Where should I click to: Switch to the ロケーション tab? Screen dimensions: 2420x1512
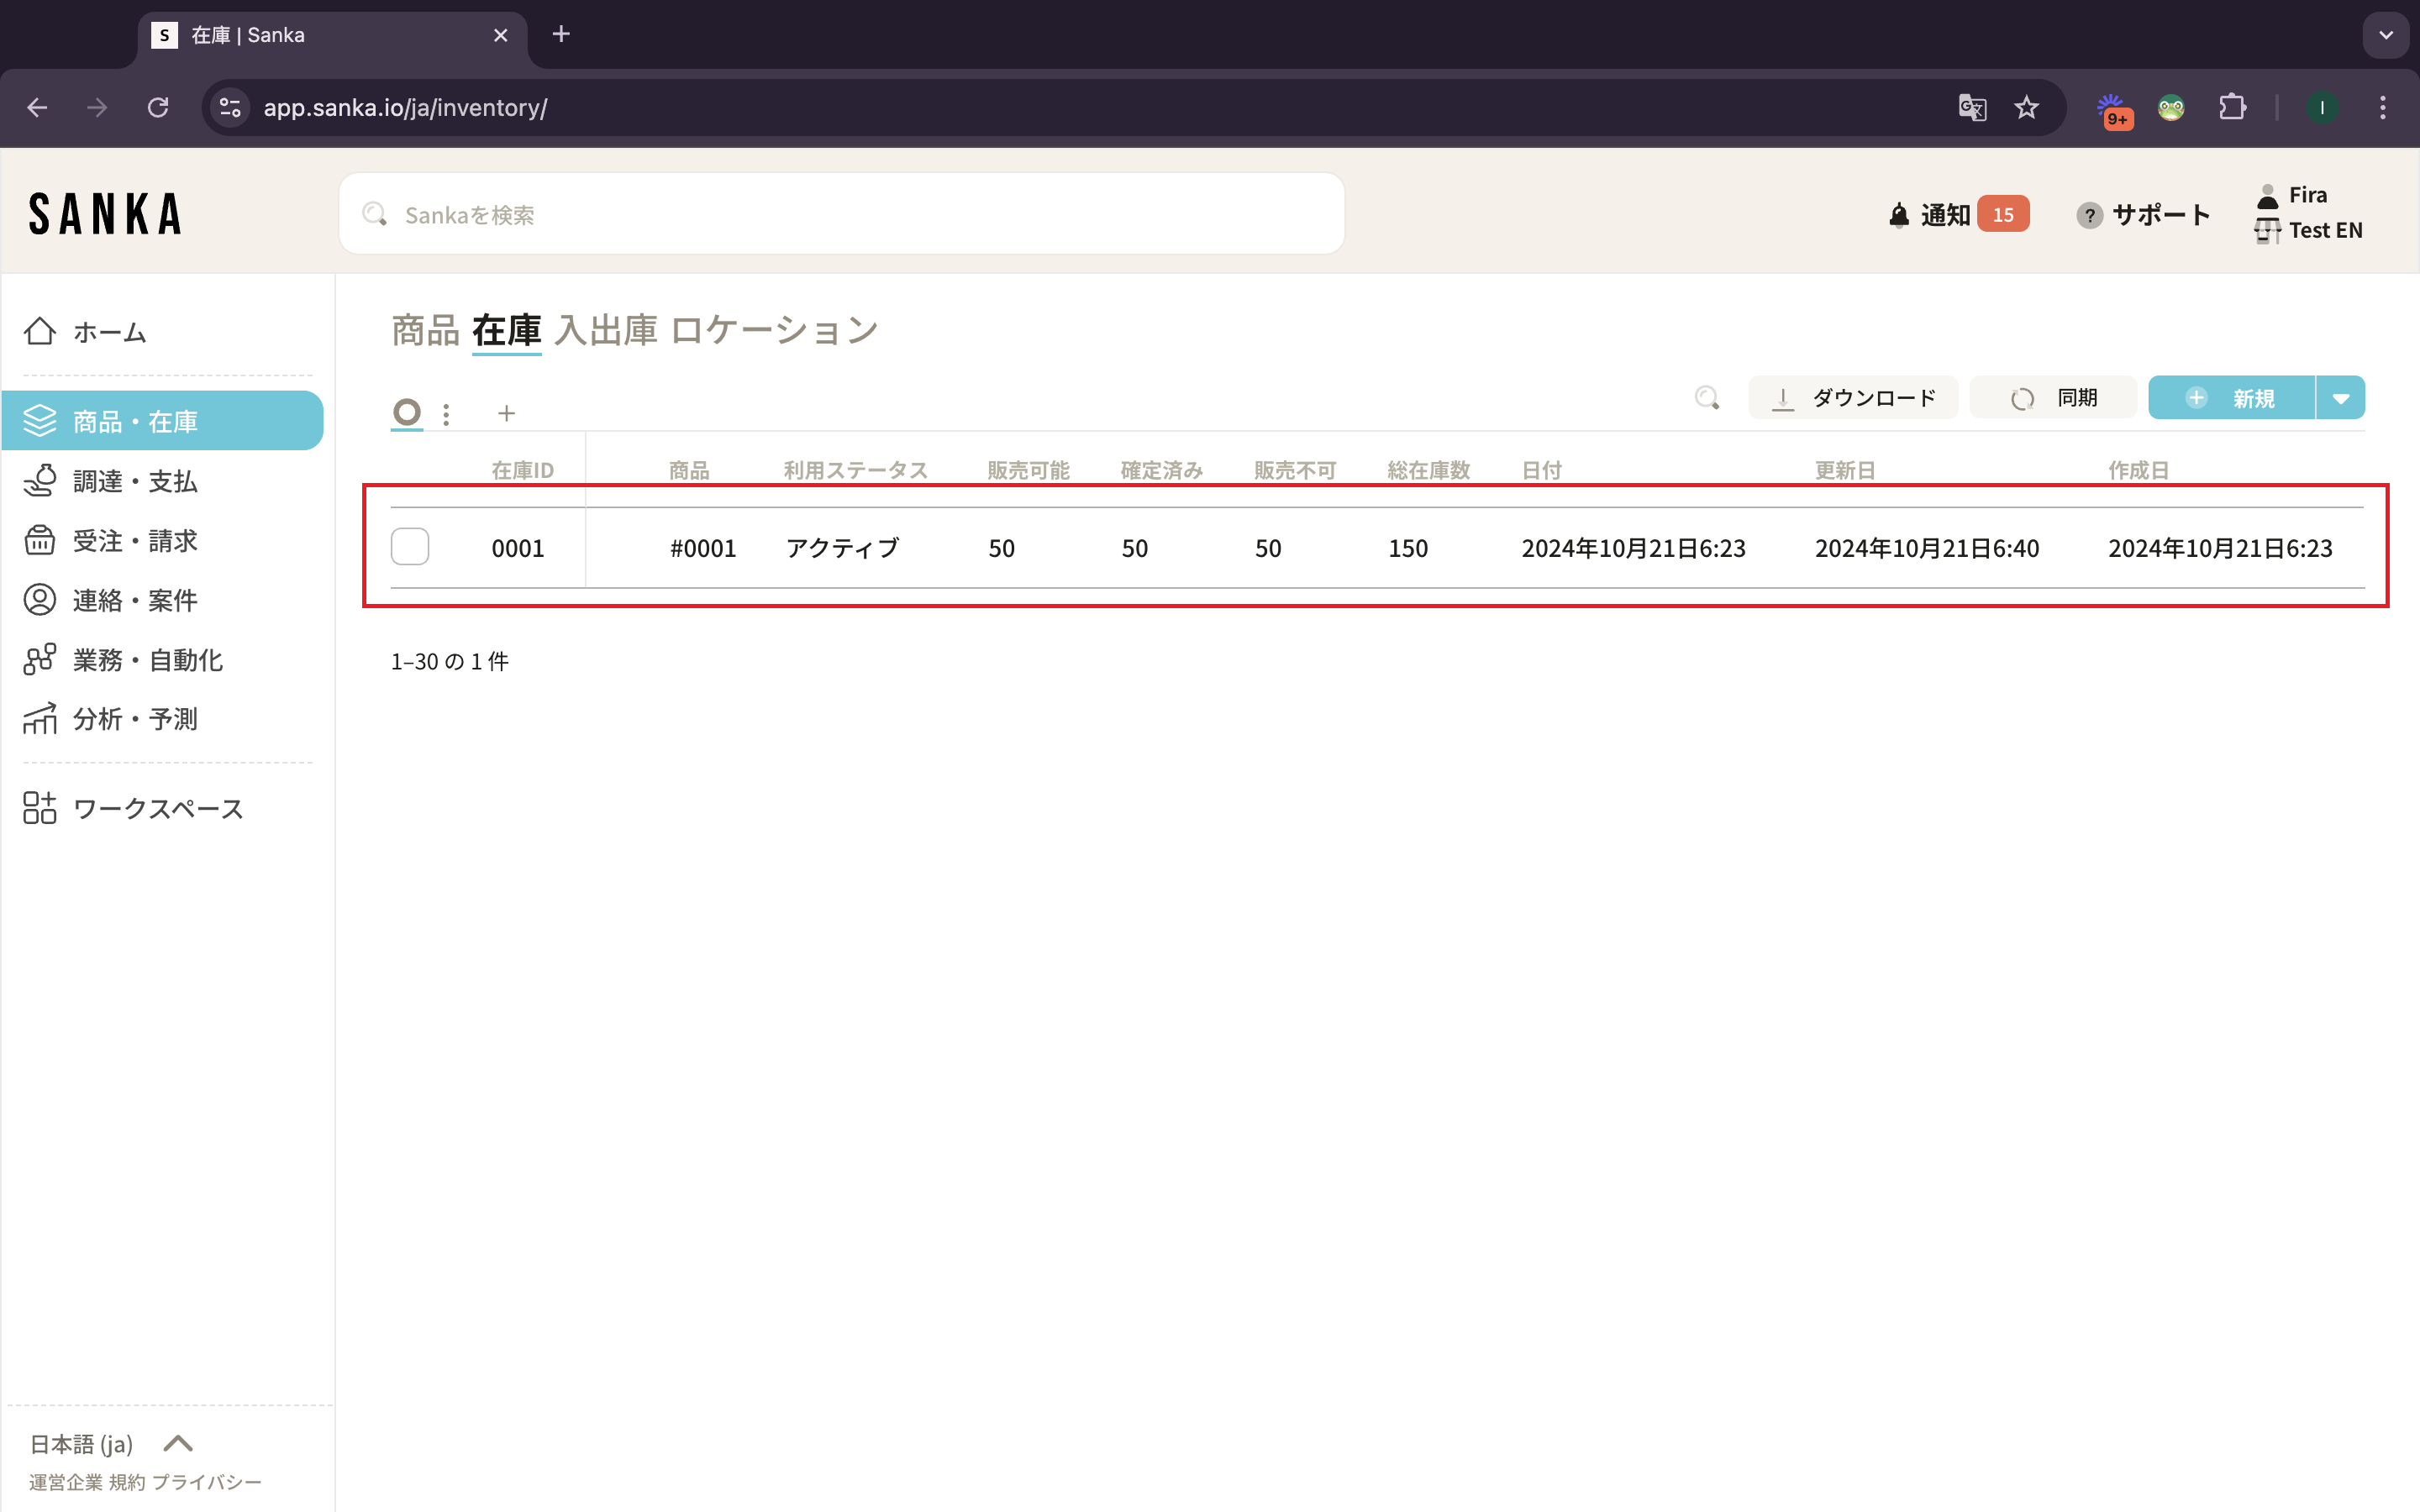pos(774,330)
